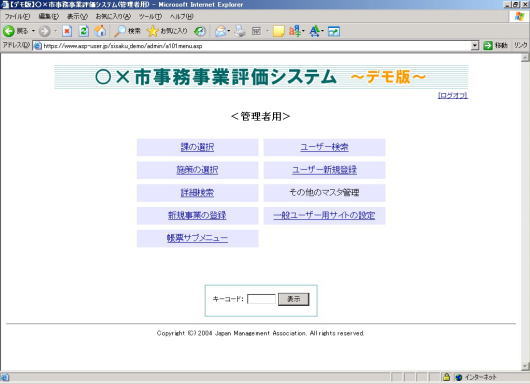Open 編集(E) menu
The height and width of the screenshot is (384, 530).
(49, 16)
